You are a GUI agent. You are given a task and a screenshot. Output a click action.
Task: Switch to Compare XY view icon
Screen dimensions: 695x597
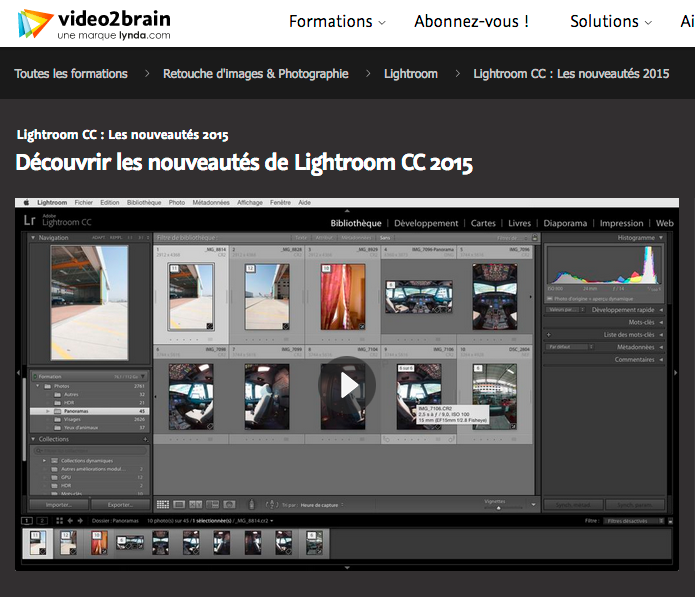tap(195, 504)
